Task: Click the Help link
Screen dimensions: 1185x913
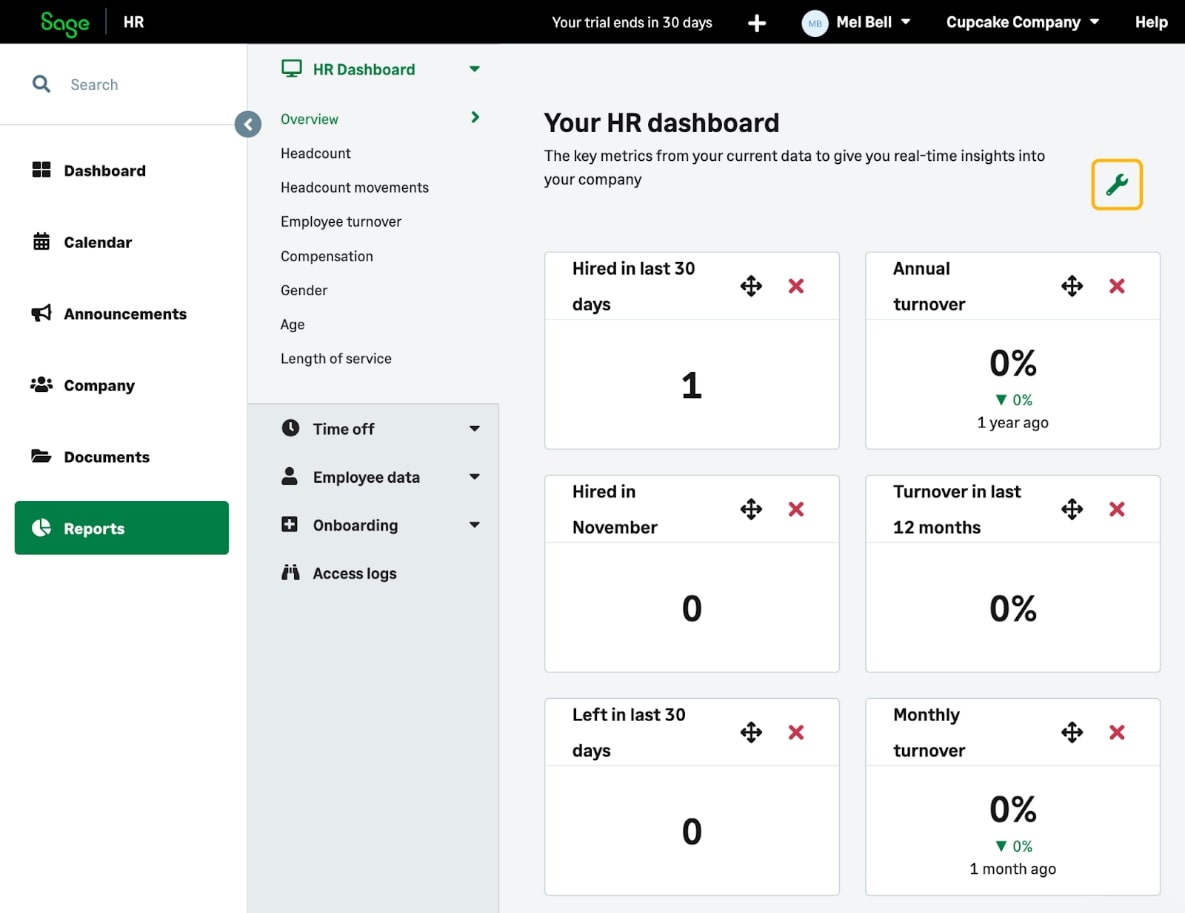Action: coord(1151,22)
